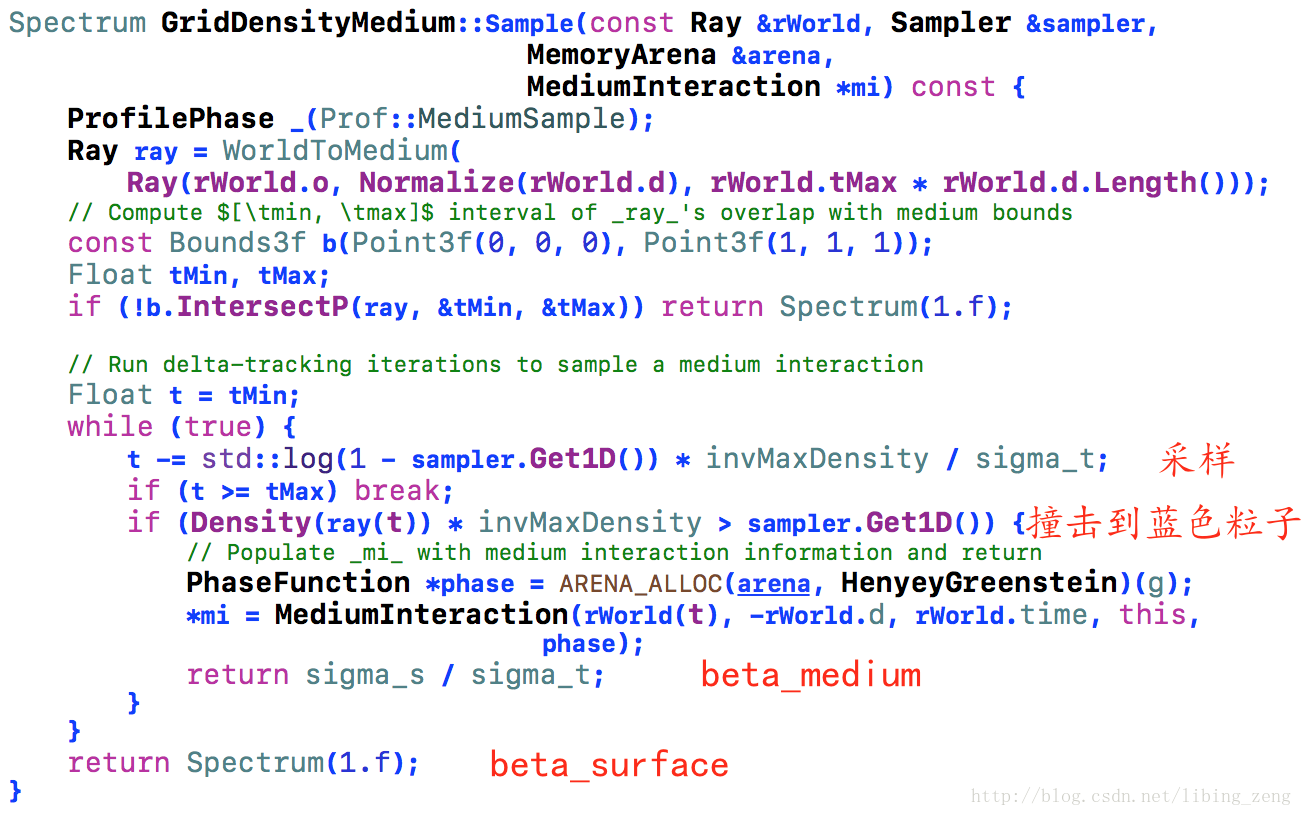Click the red beta_surface annotation

click(609, 765)
